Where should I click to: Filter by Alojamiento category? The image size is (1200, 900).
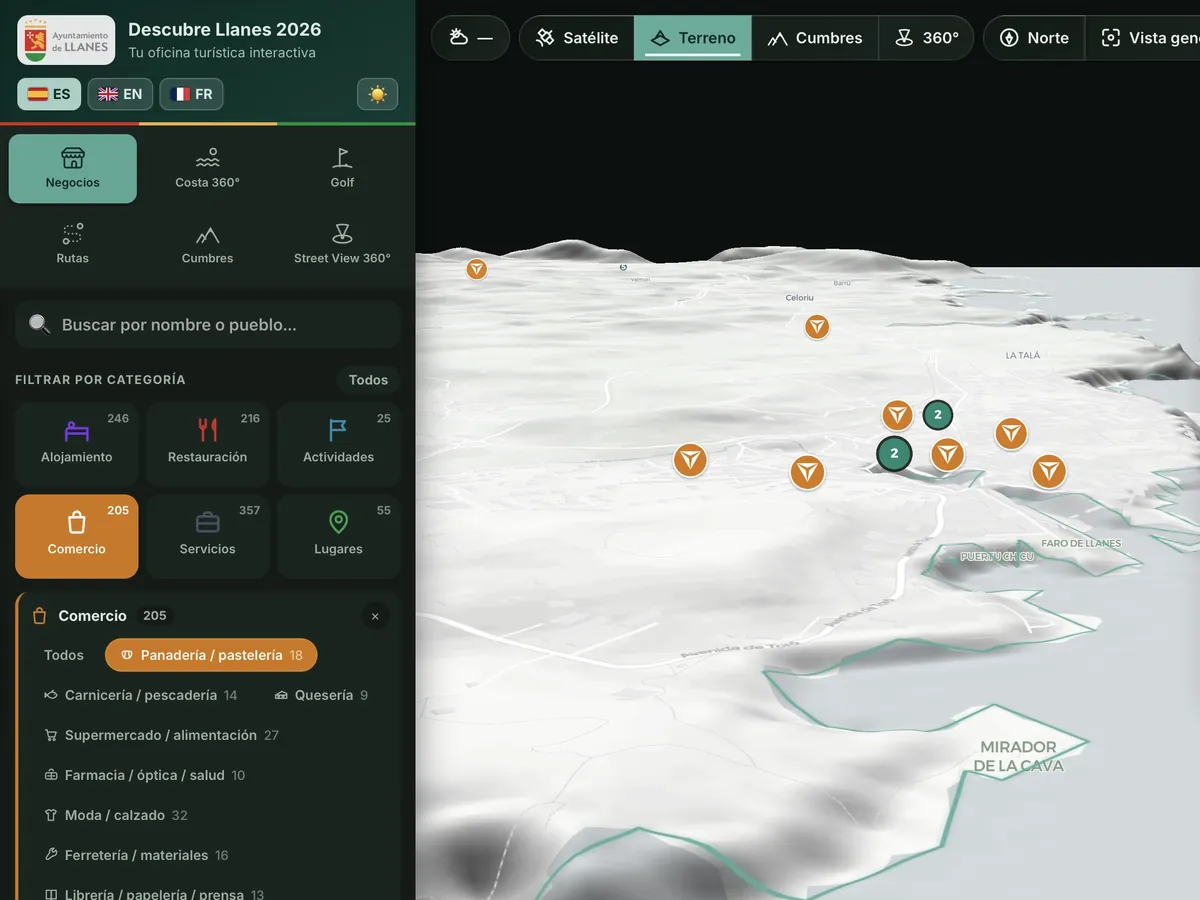pyautogui.click(x=77, y=444)
